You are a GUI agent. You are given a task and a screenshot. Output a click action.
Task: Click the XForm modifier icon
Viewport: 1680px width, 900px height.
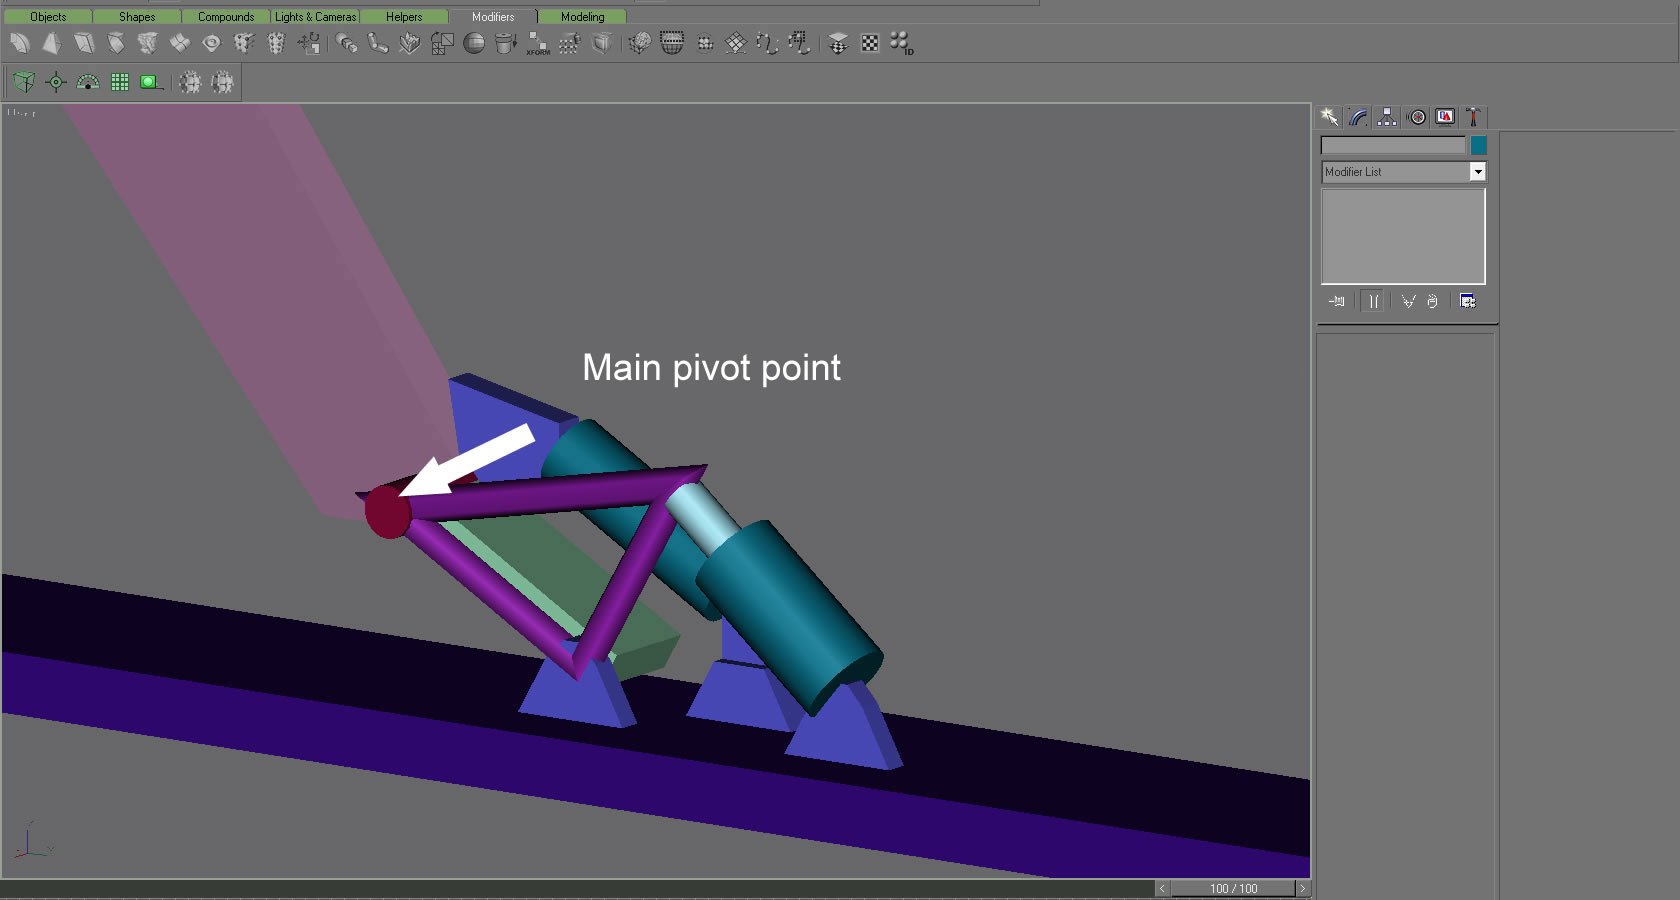pos(538,43)
